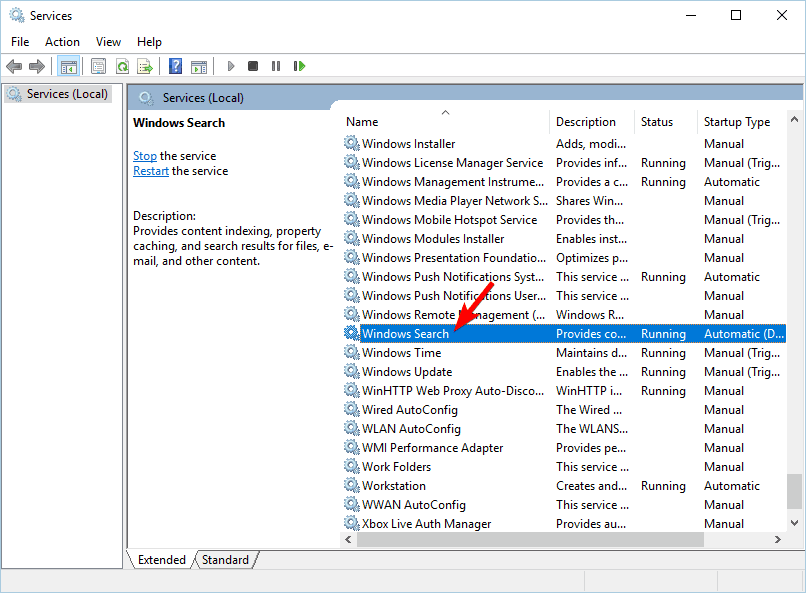
Task: Click the Services icon in the title bar
Action: pyautogui.click(x=17, y=15)
